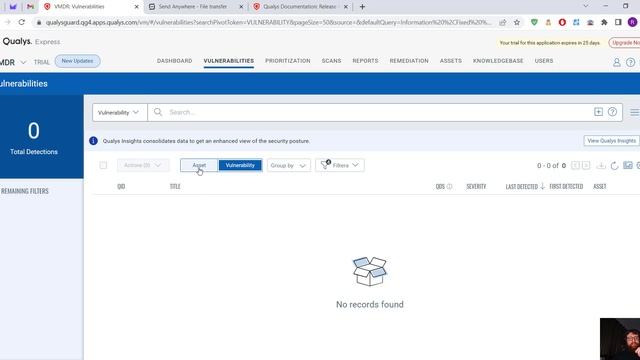
Task: Switch to the Qualys Documentation browser tab
Action: pyautogui.click(x=299, y=7)
